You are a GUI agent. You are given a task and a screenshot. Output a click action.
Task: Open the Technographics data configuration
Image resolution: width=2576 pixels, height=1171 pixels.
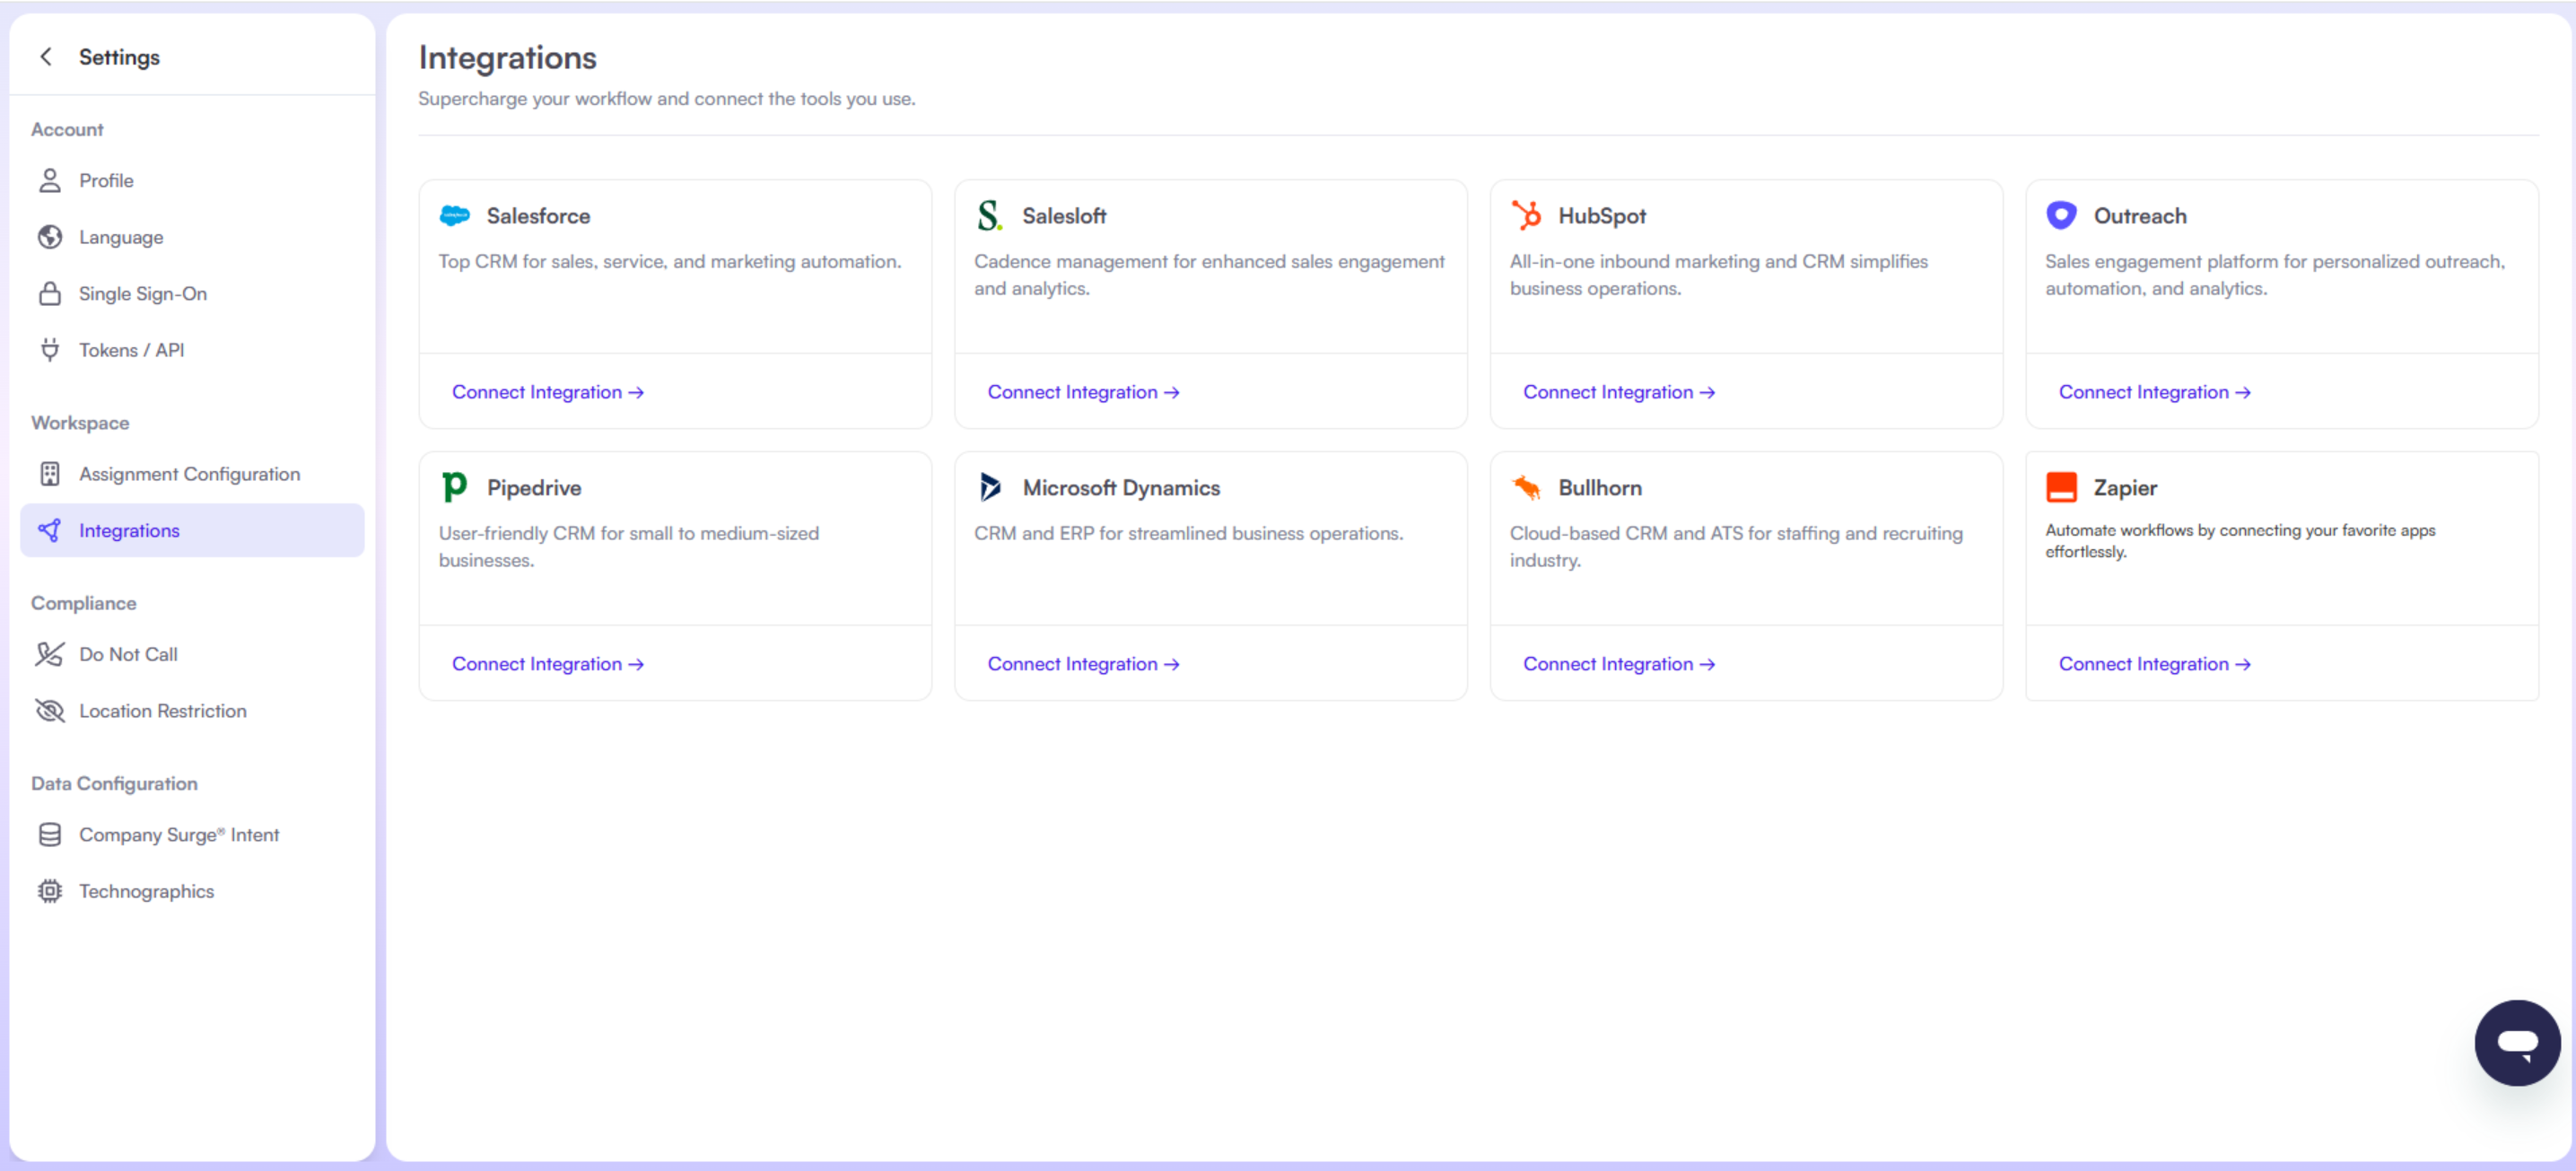[146, 891]
